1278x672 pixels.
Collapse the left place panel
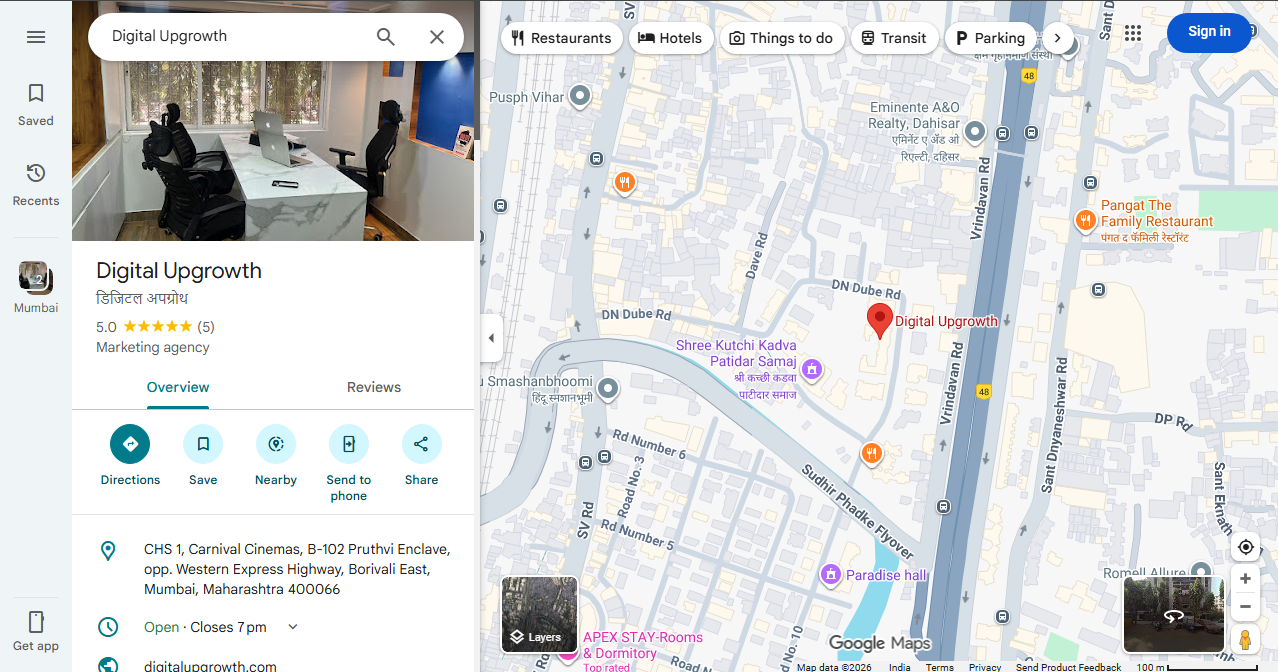click(491, 338)
